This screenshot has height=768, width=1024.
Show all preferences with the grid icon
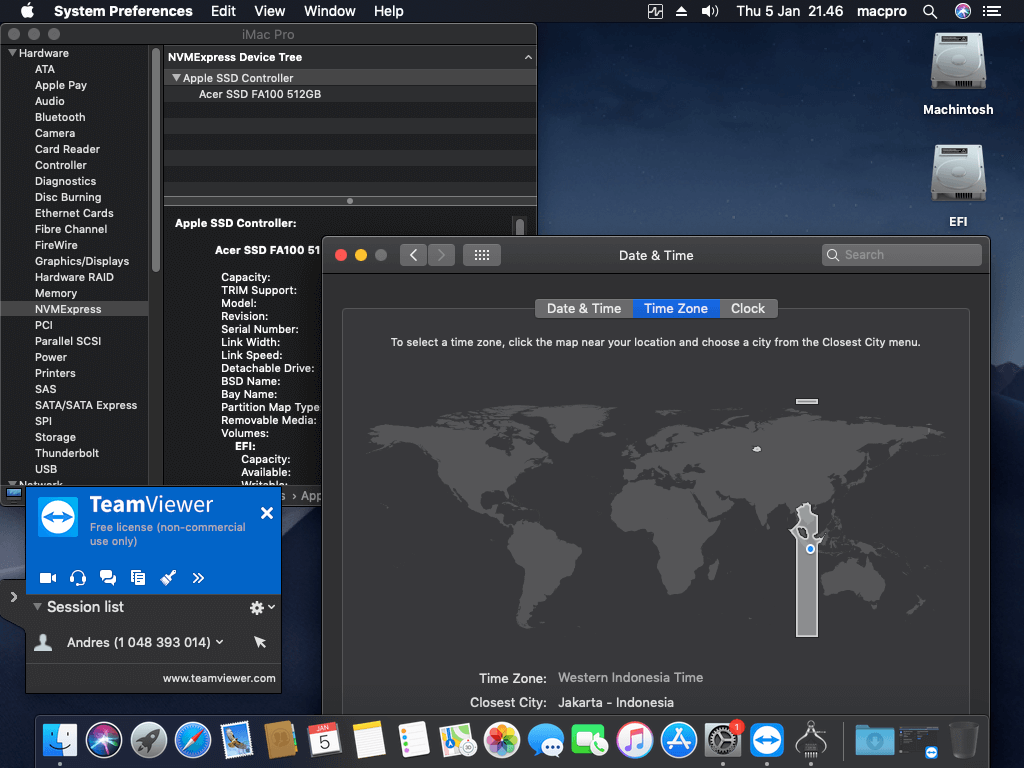click(482, 255)
